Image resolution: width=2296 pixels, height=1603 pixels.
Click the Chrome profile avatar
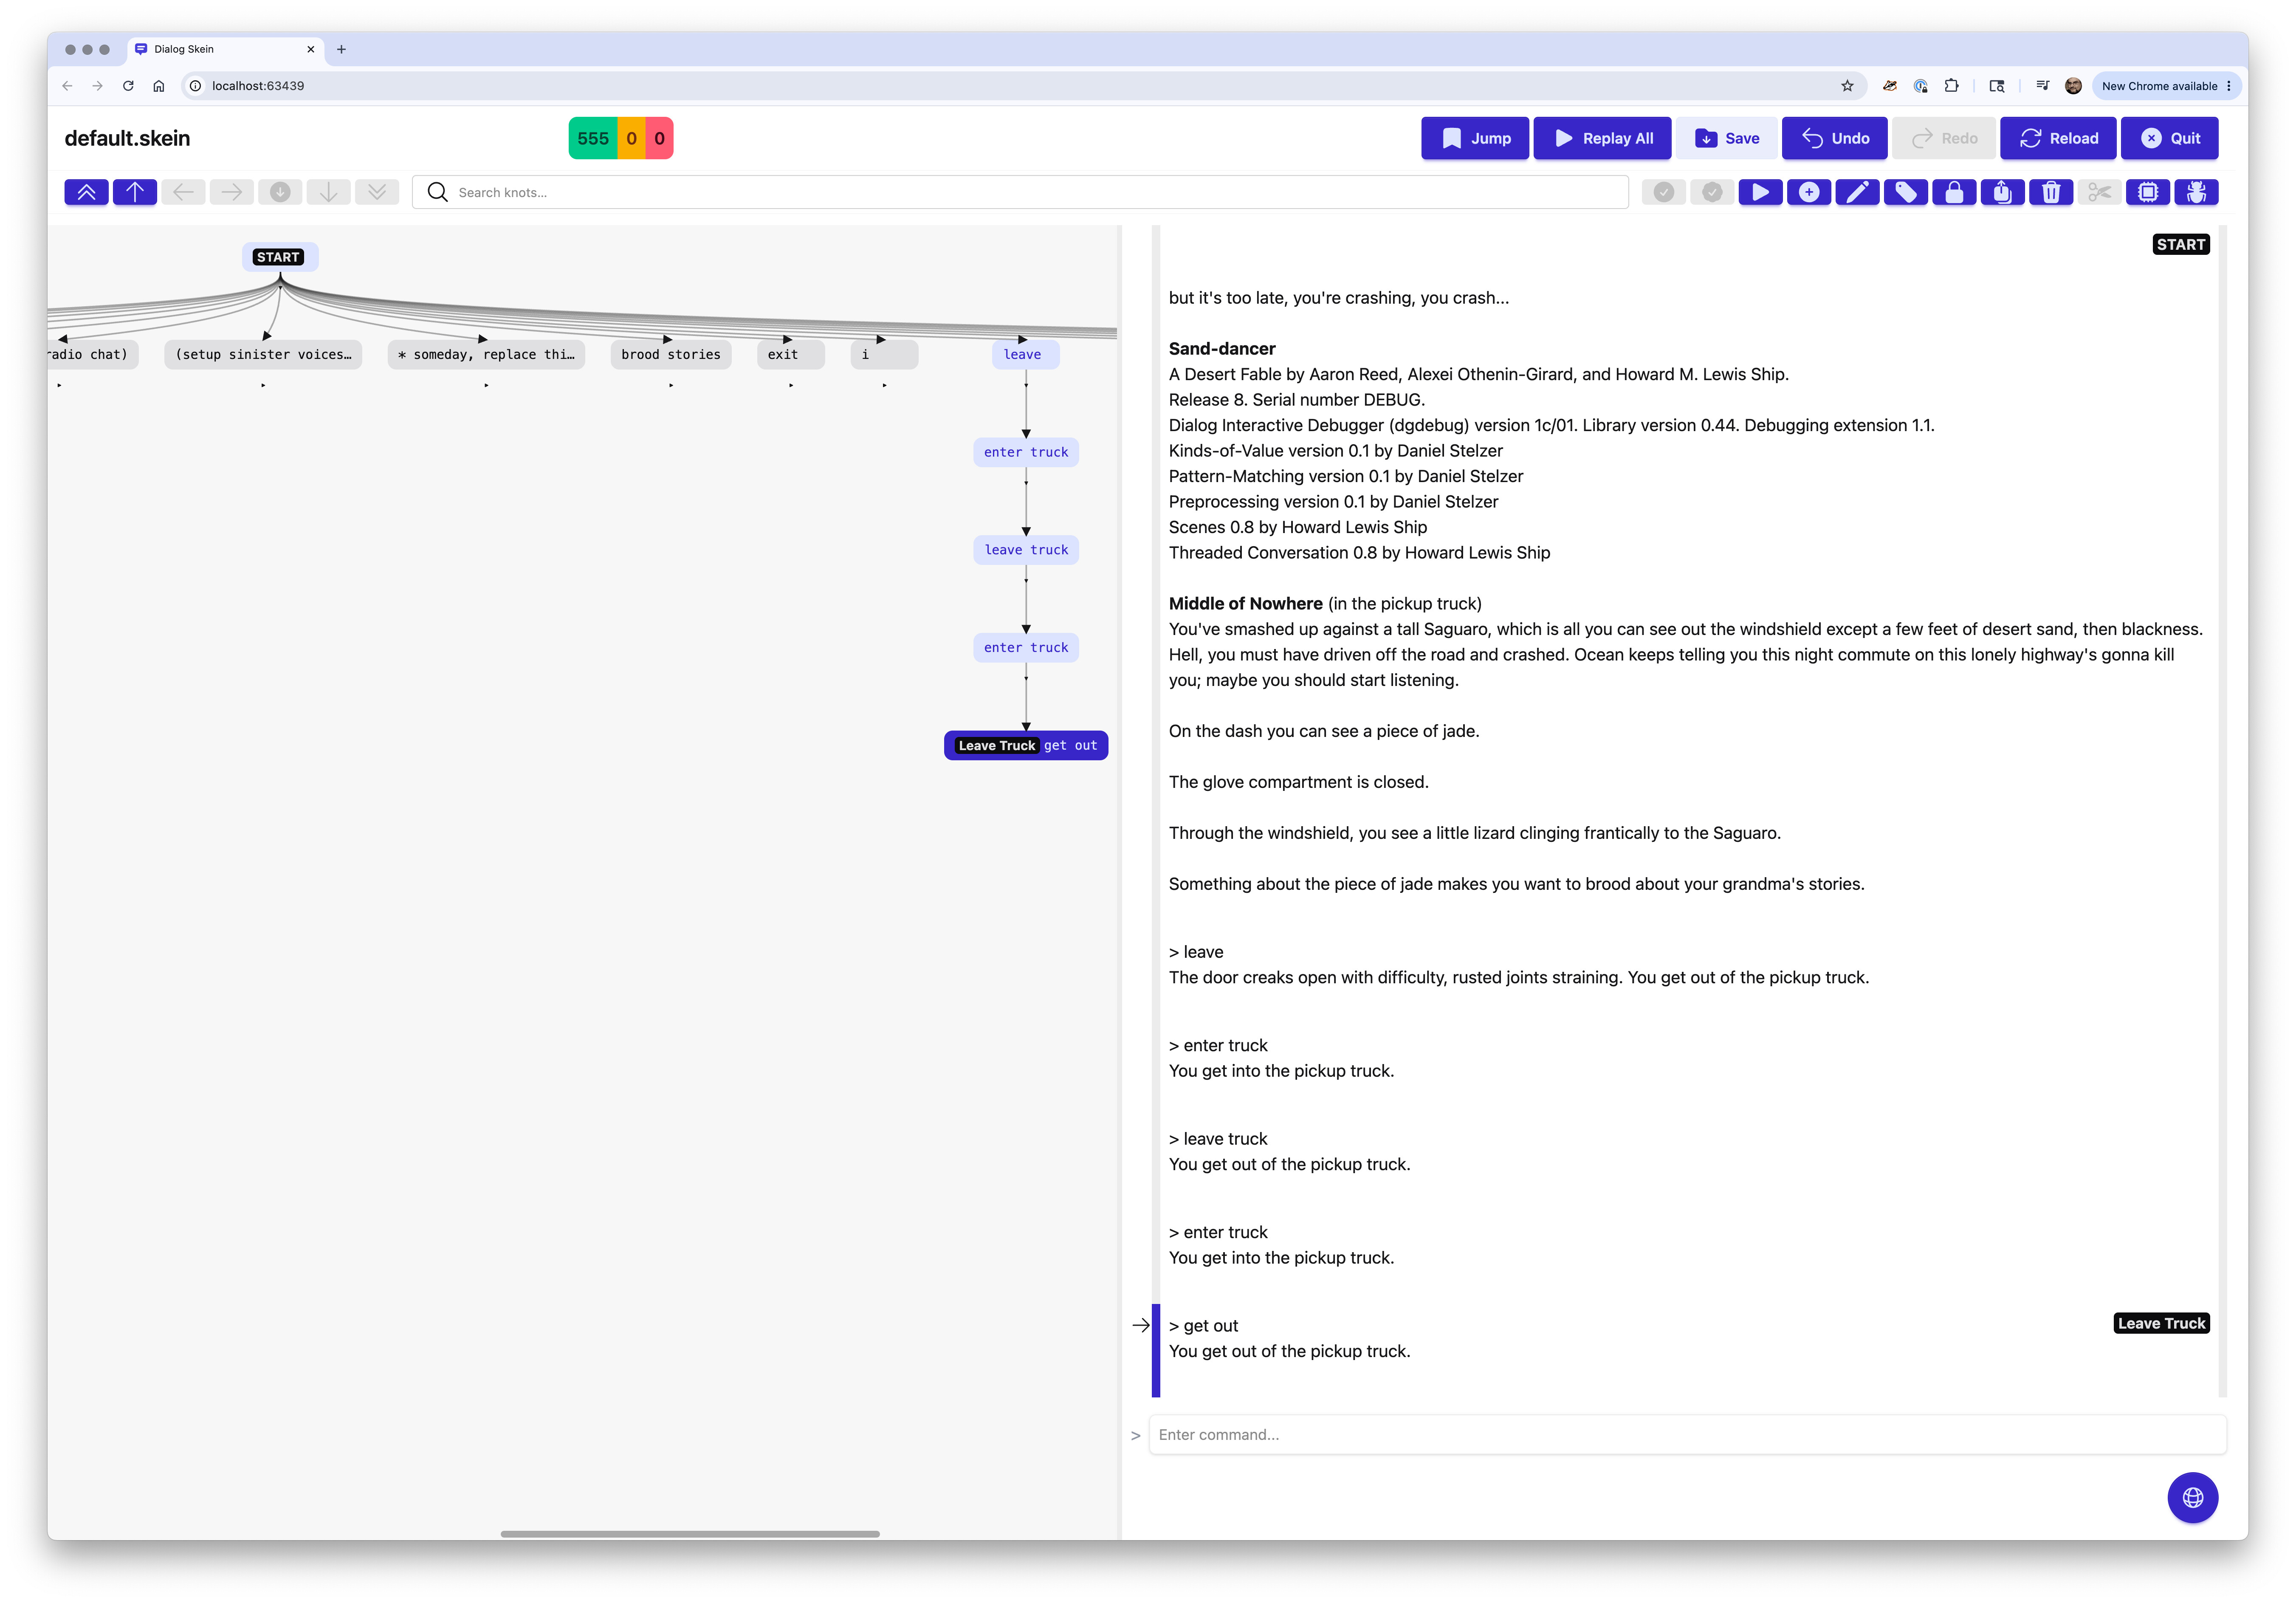(2074, 86)
